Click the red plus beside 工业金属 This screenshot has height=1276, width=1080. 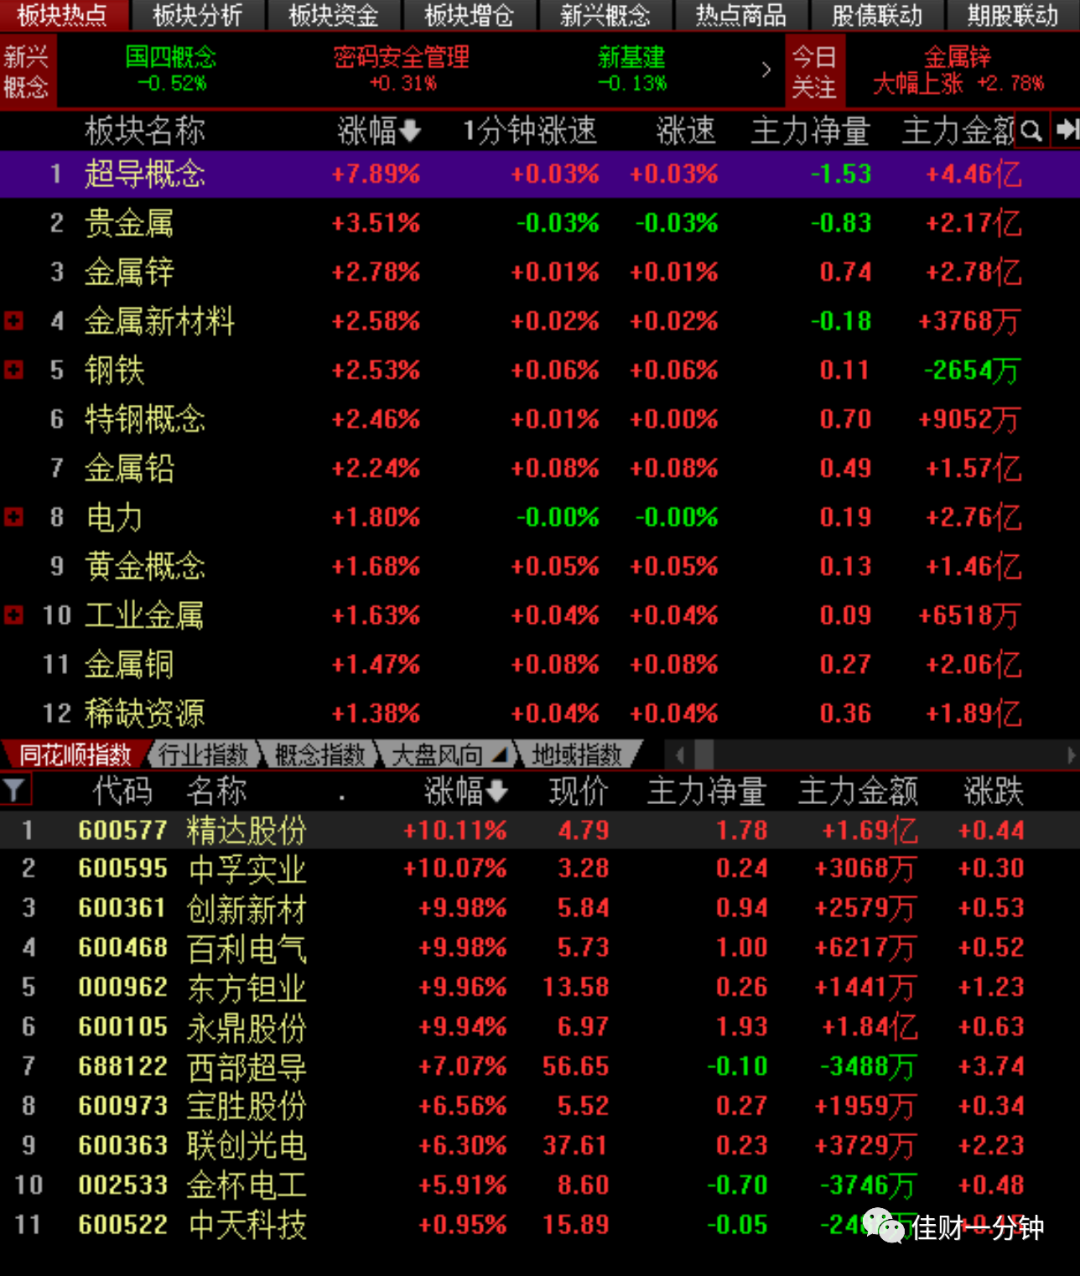(x=14, y=615)
